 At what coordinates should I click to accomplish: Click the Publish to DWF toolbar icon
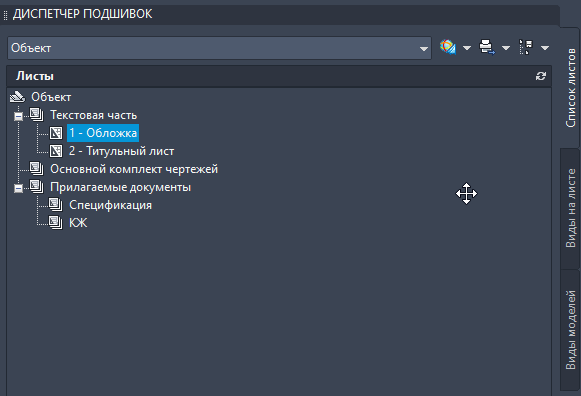448,47
